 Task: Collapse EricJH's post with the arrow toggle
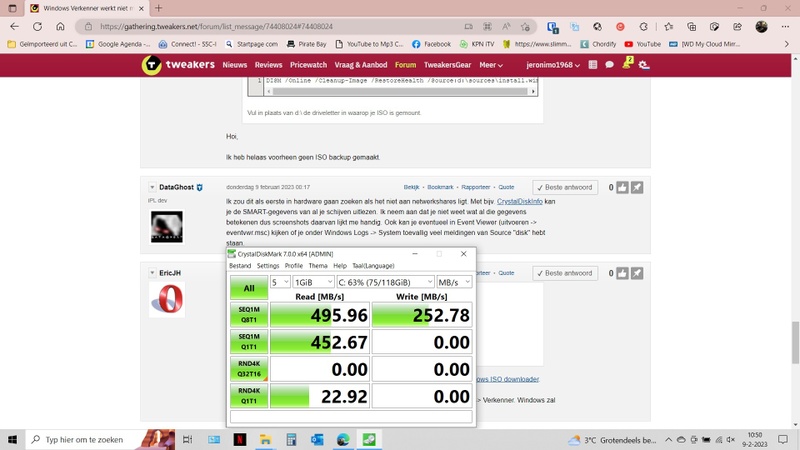[152, 273]
